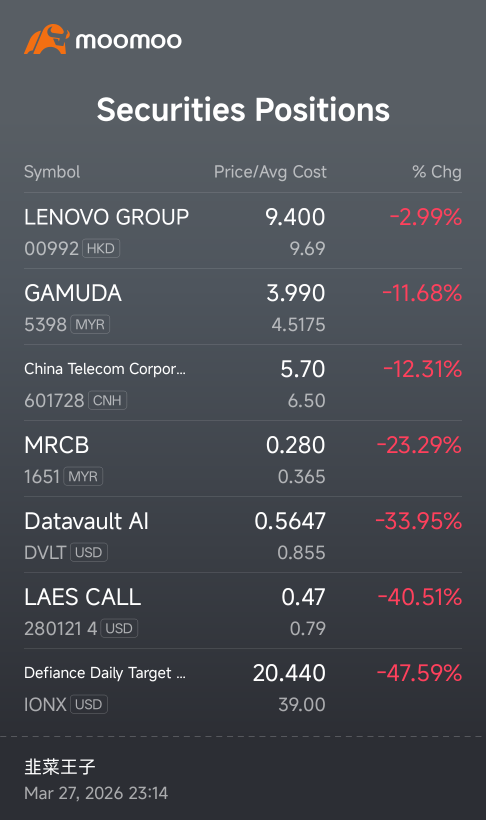Tap the USD badge beside 280121 4

(x=119, y=628)
